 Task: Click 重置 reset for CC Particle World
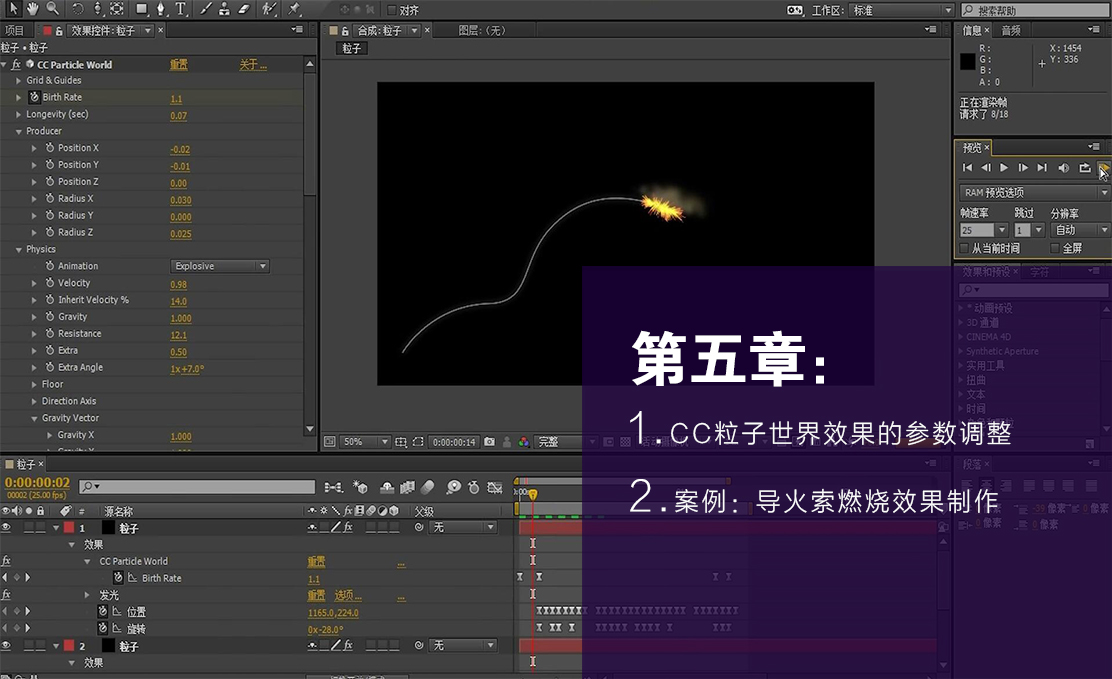click(179, 65)
